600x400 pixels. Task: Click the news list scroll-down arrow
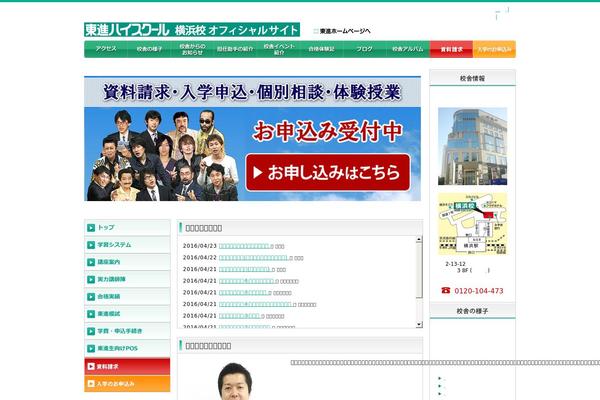pos(419,325)
